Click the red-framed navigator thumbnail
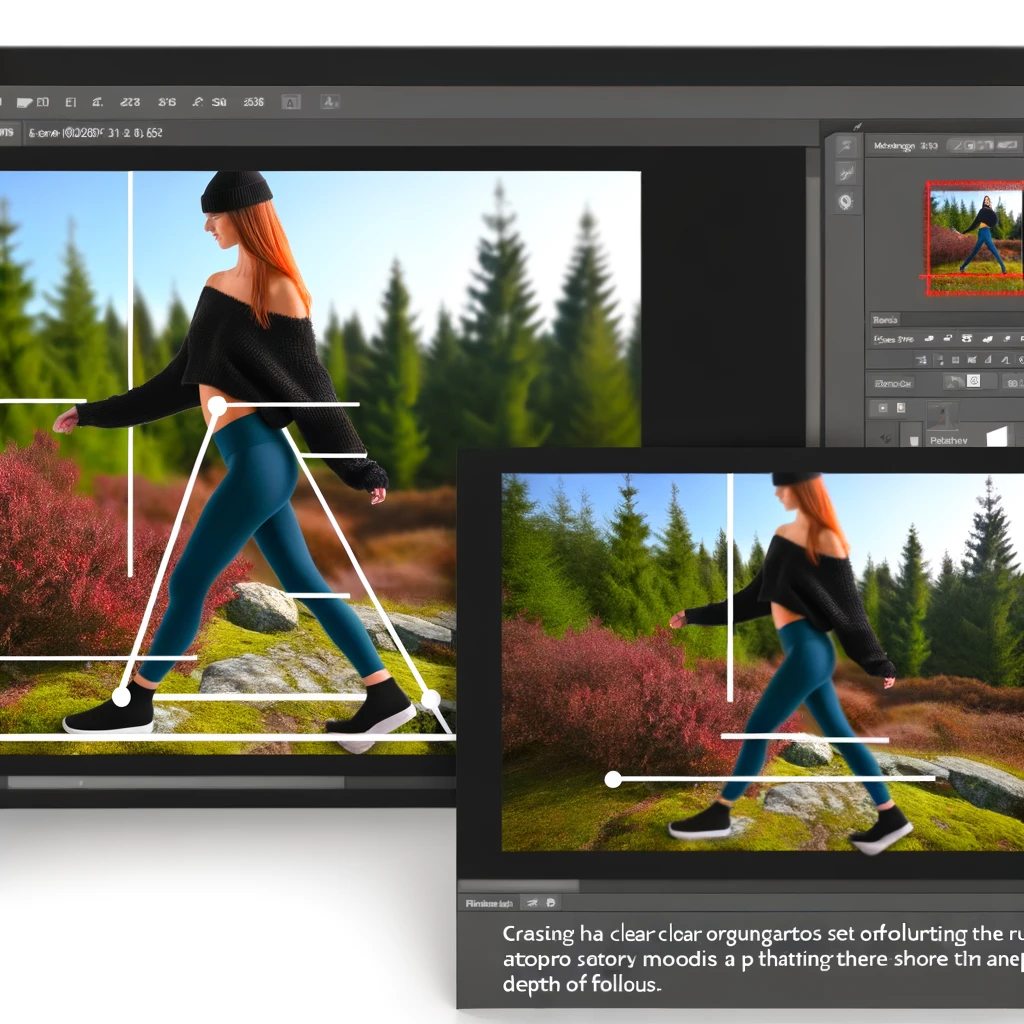1024x1024 pixels. pos(974,238)
